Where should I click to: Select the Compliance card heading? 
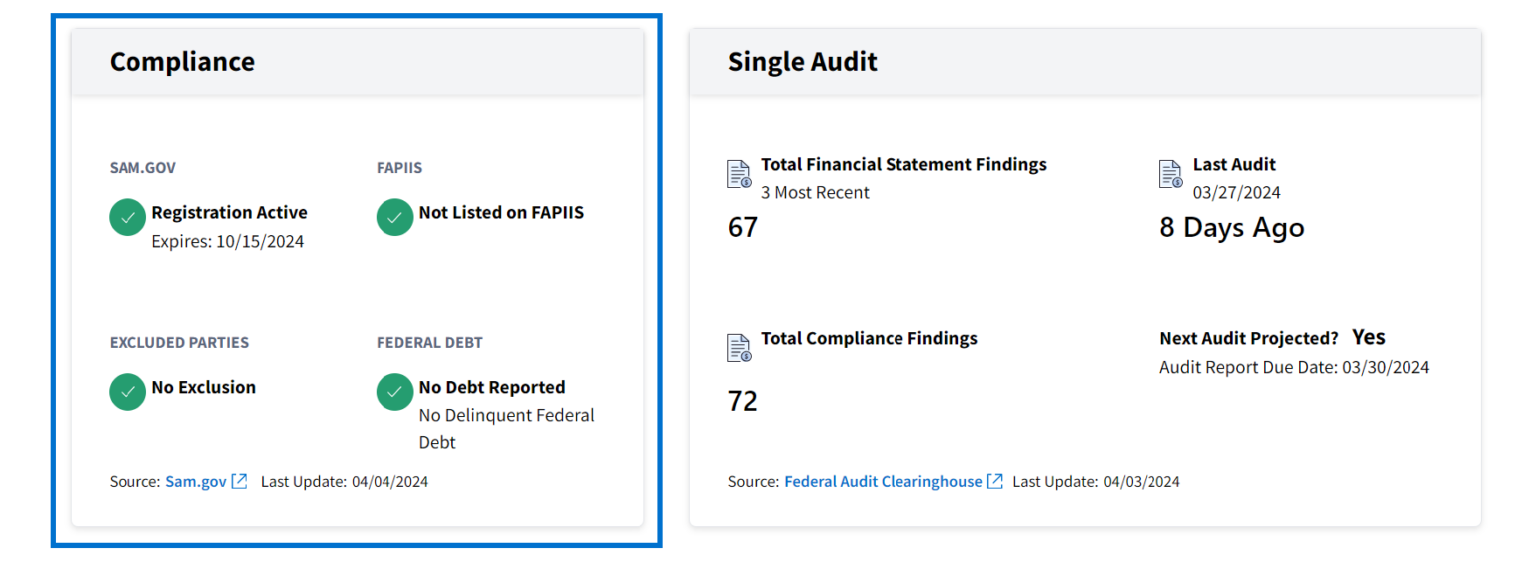(182, 62)
